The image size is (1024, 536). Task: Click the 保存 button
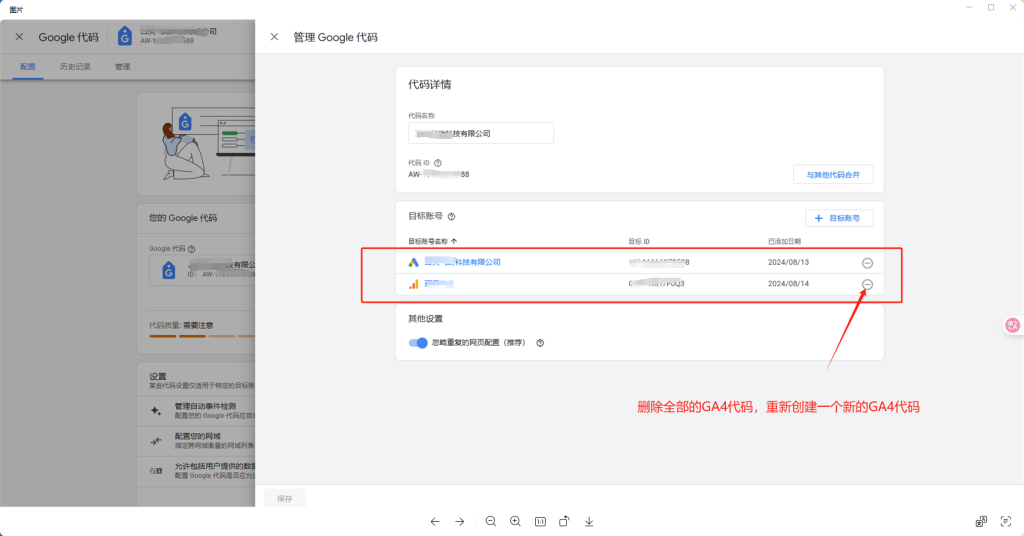(x=285, y=499)
